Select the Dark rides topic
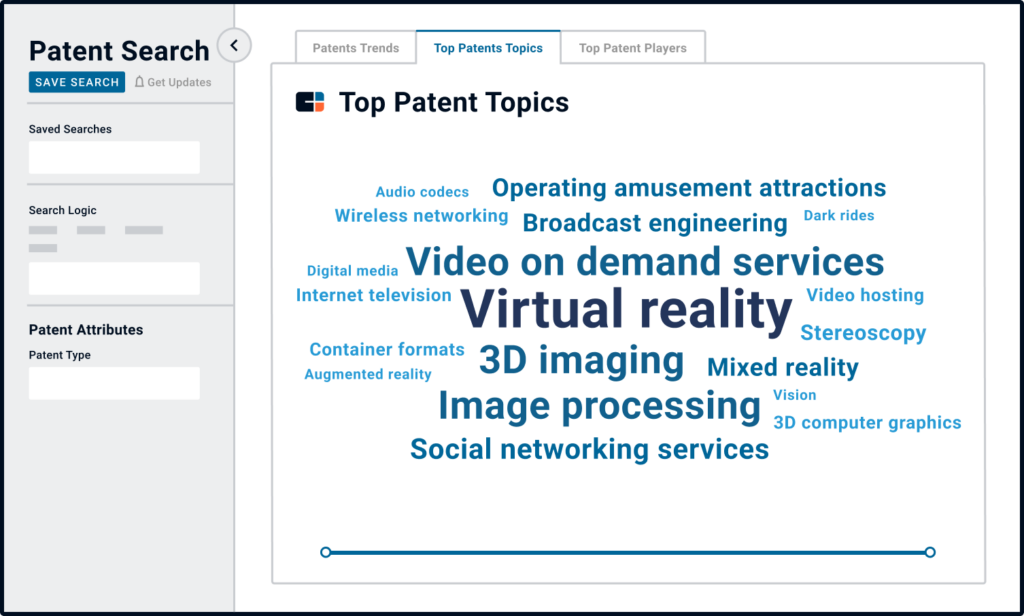Screen dimensions: 1024x616 [838, 215]
